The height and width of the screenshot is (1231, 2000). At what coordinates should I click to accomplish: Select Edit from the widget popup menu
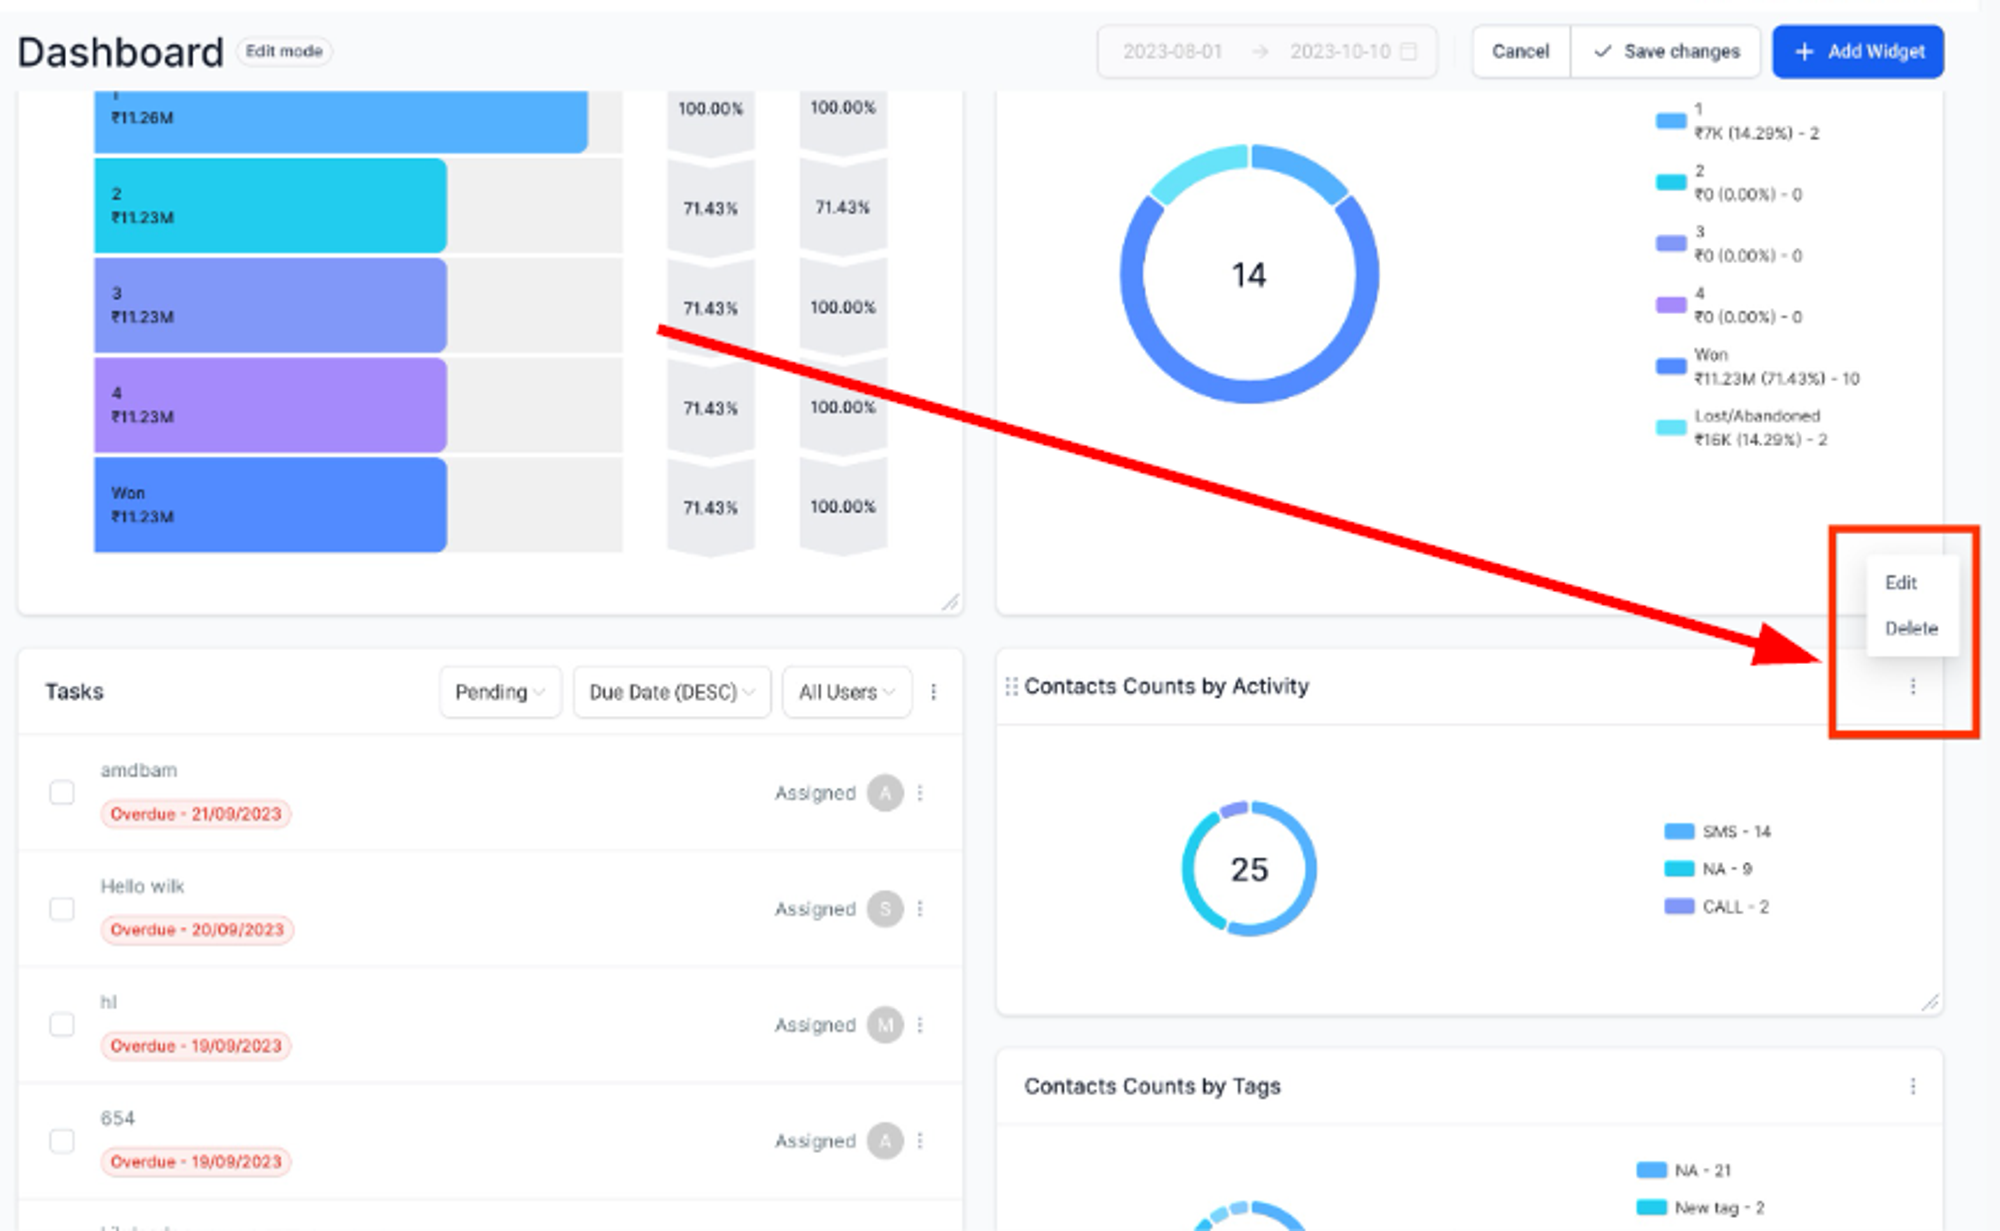[x=1900, y=582]
